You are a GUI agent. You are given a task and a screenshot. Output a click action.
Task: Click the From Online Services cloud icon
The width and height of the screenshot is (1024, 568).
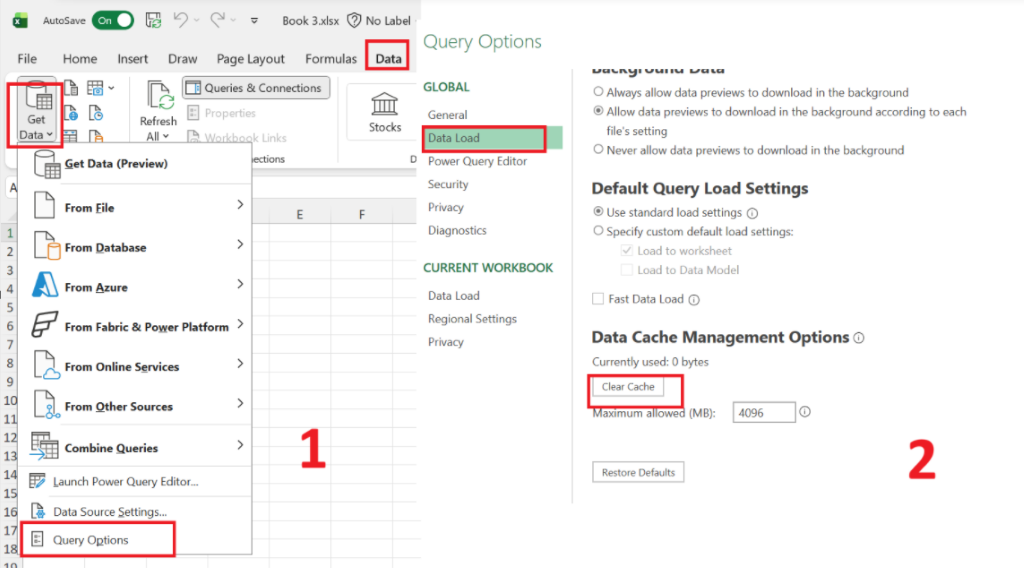click(46, 365)
